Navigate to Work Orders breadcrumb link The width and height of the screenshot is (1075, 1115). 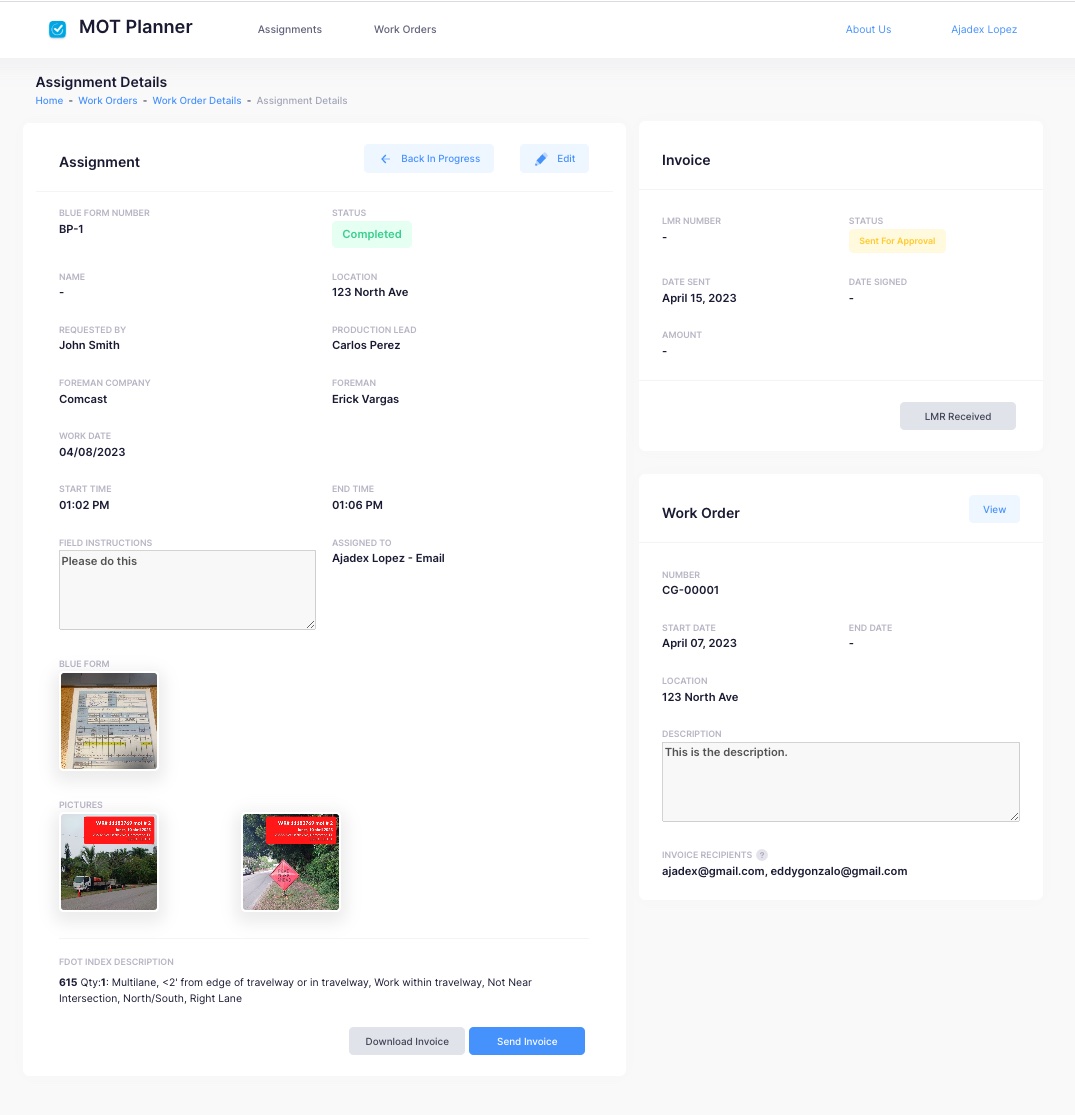[108, 101]
